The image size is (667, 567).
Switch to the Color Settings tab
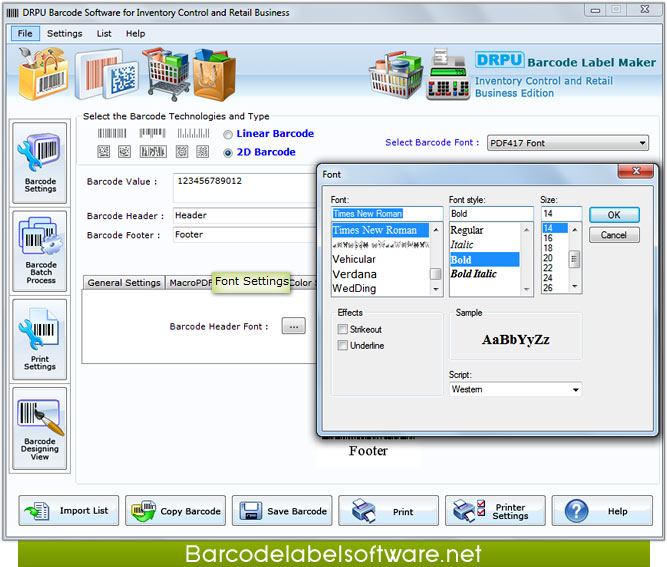tap(303, 282)
